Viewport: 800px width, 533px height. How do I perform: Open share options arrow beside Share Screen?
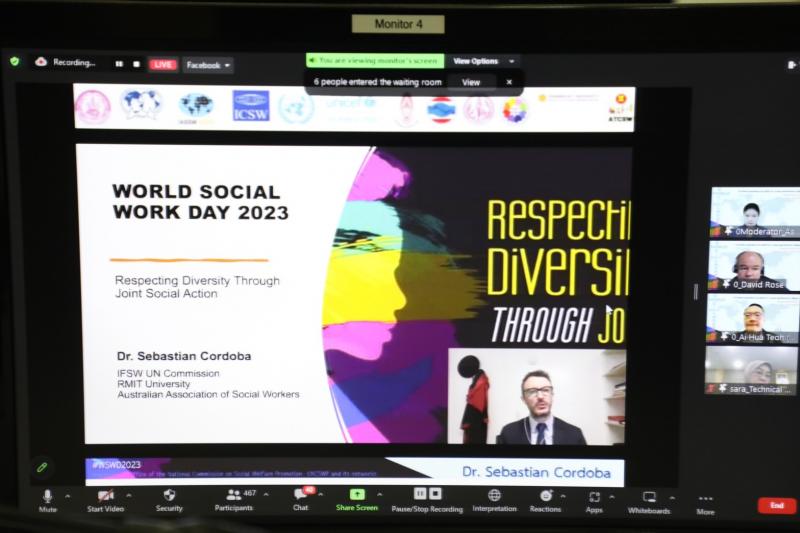(380, 494)
